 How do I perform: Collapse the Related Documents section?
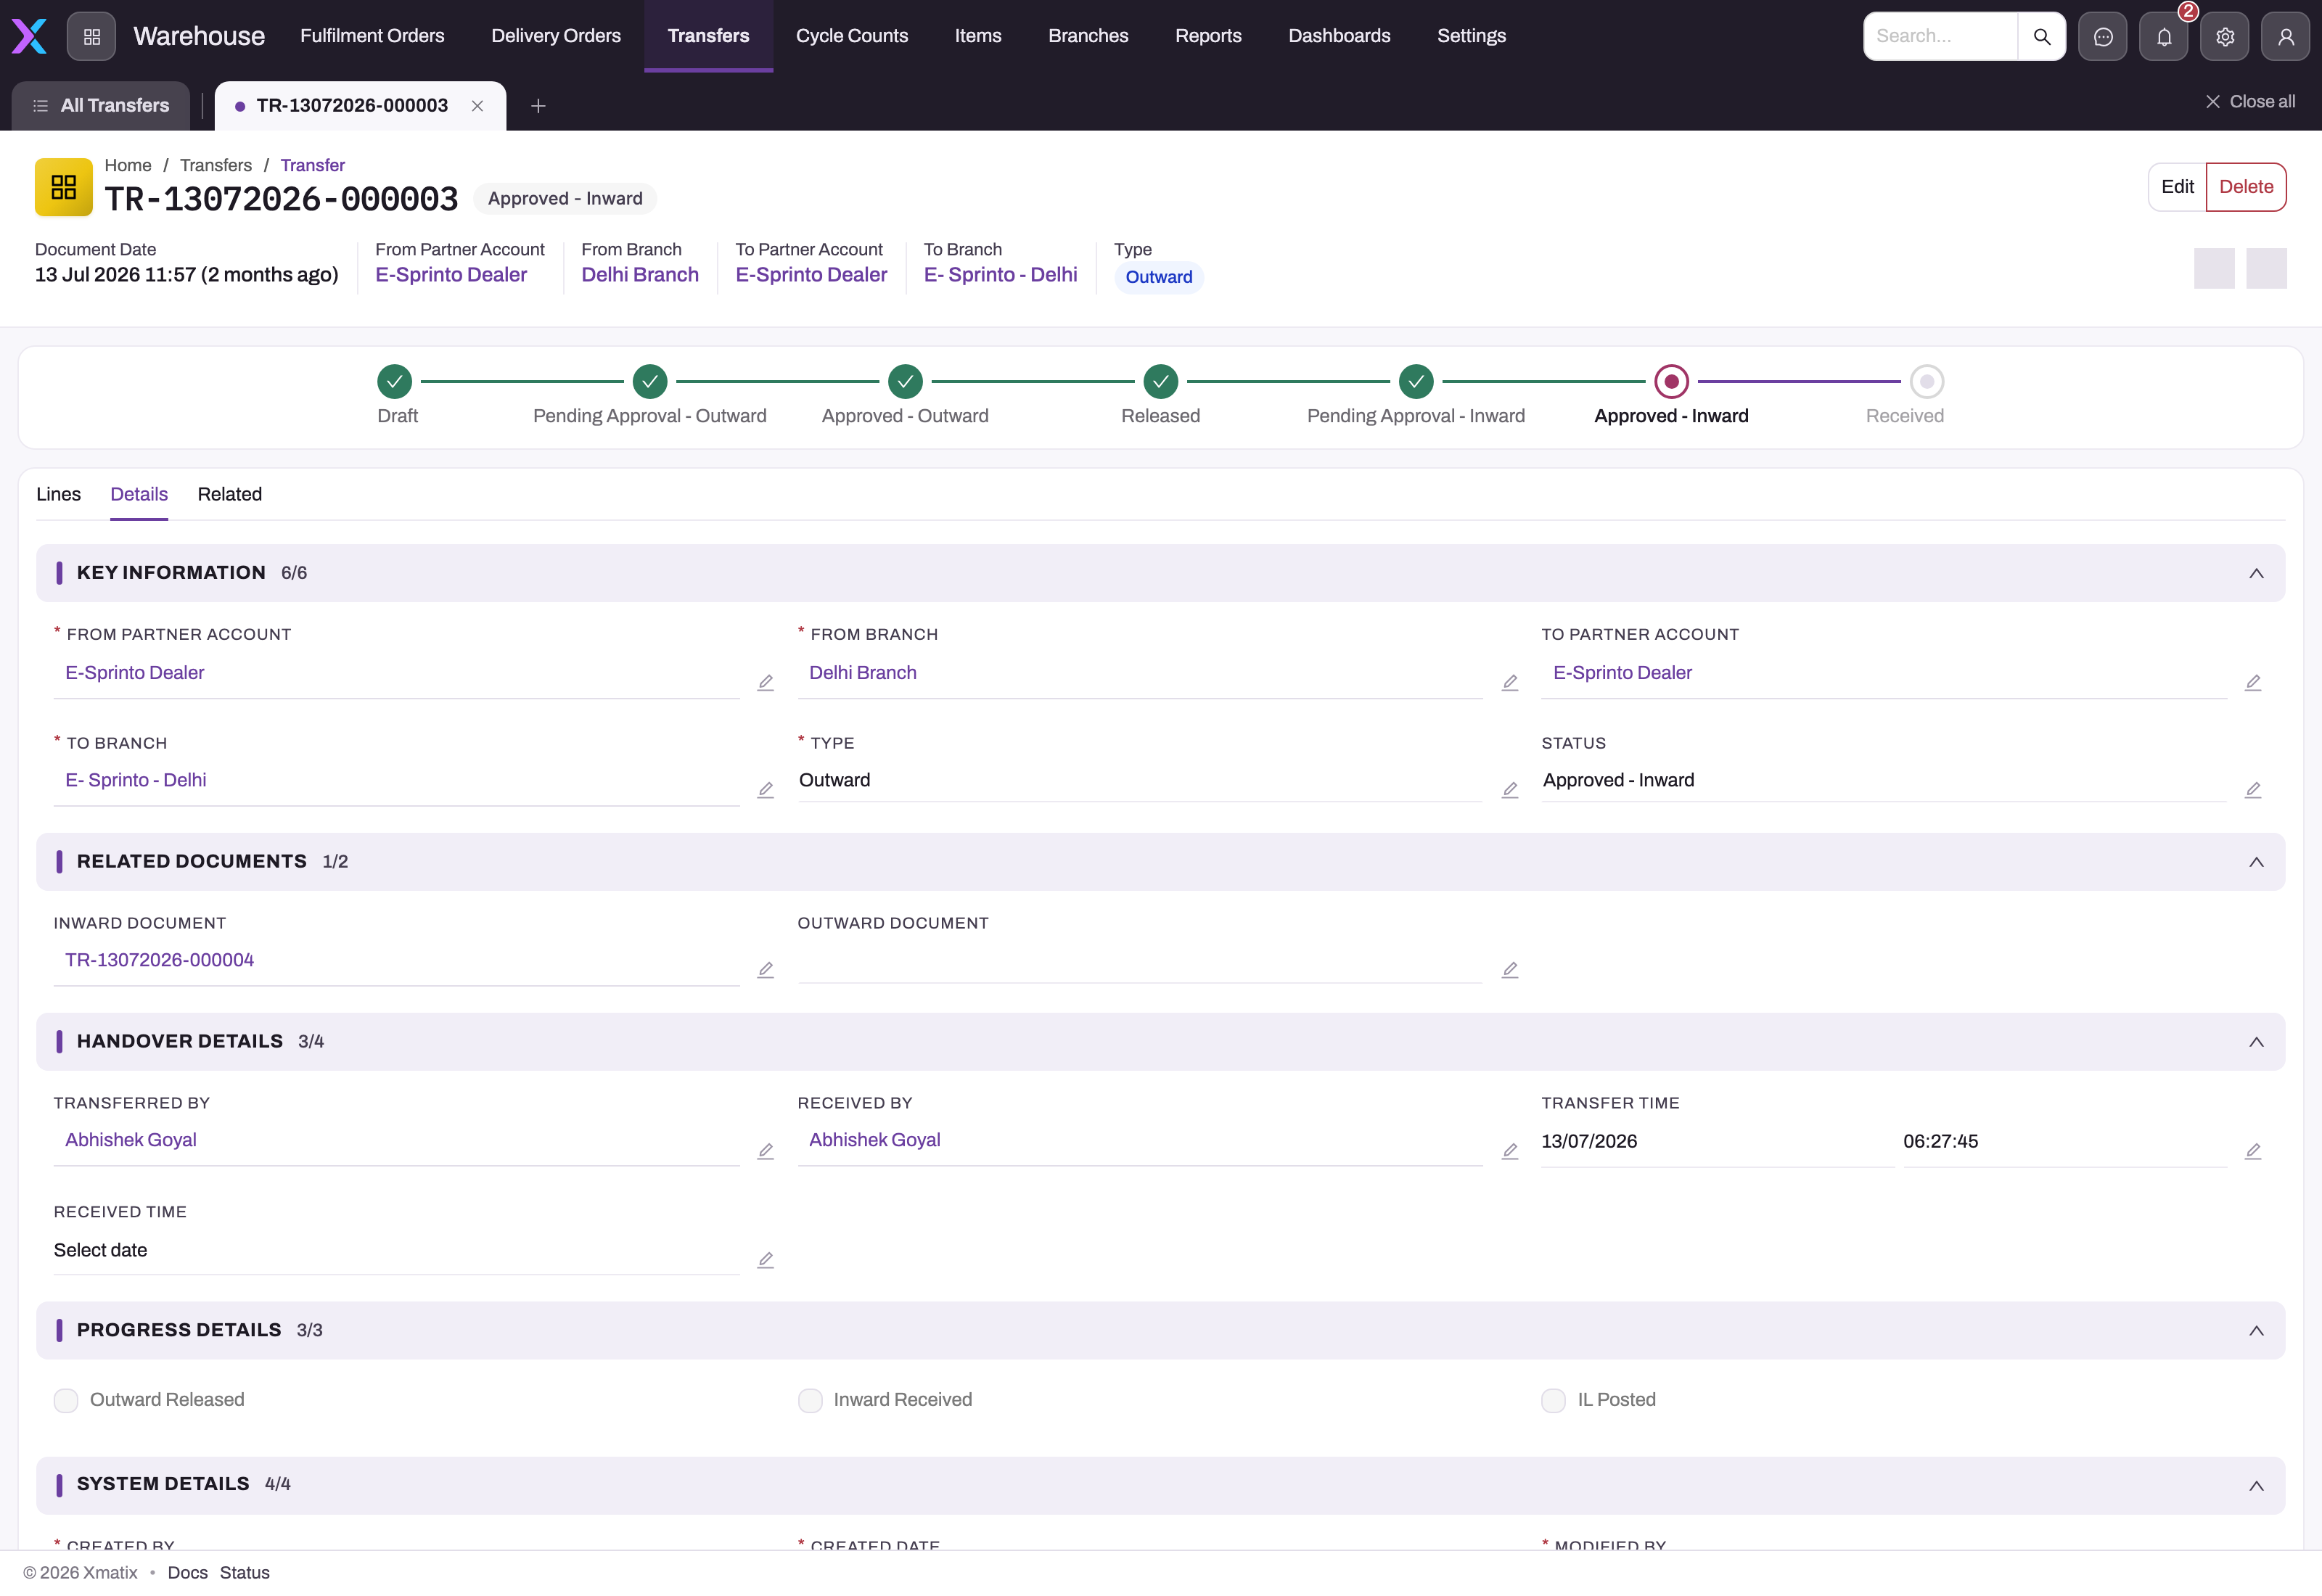(x=2255, y=862)
